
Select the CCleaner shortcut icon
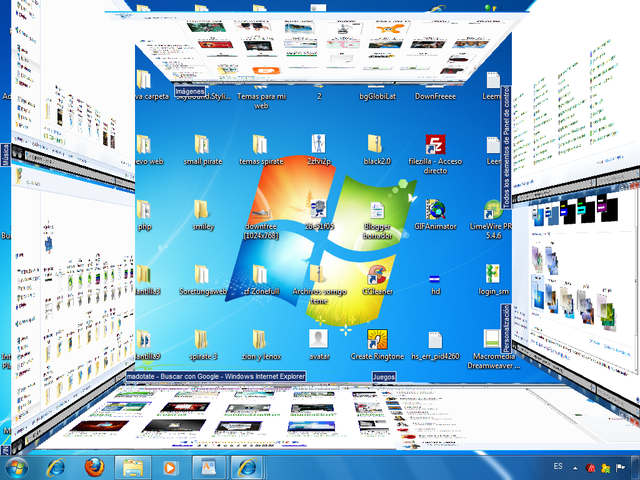377,280
